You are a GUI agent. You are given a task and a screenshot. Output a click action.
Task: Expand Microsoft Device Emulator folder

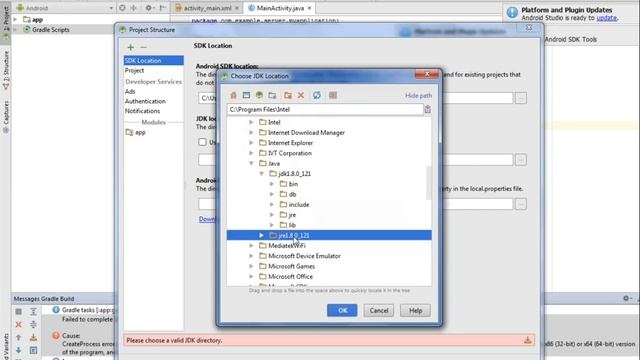pyautogui.click(x=251, y=256)
